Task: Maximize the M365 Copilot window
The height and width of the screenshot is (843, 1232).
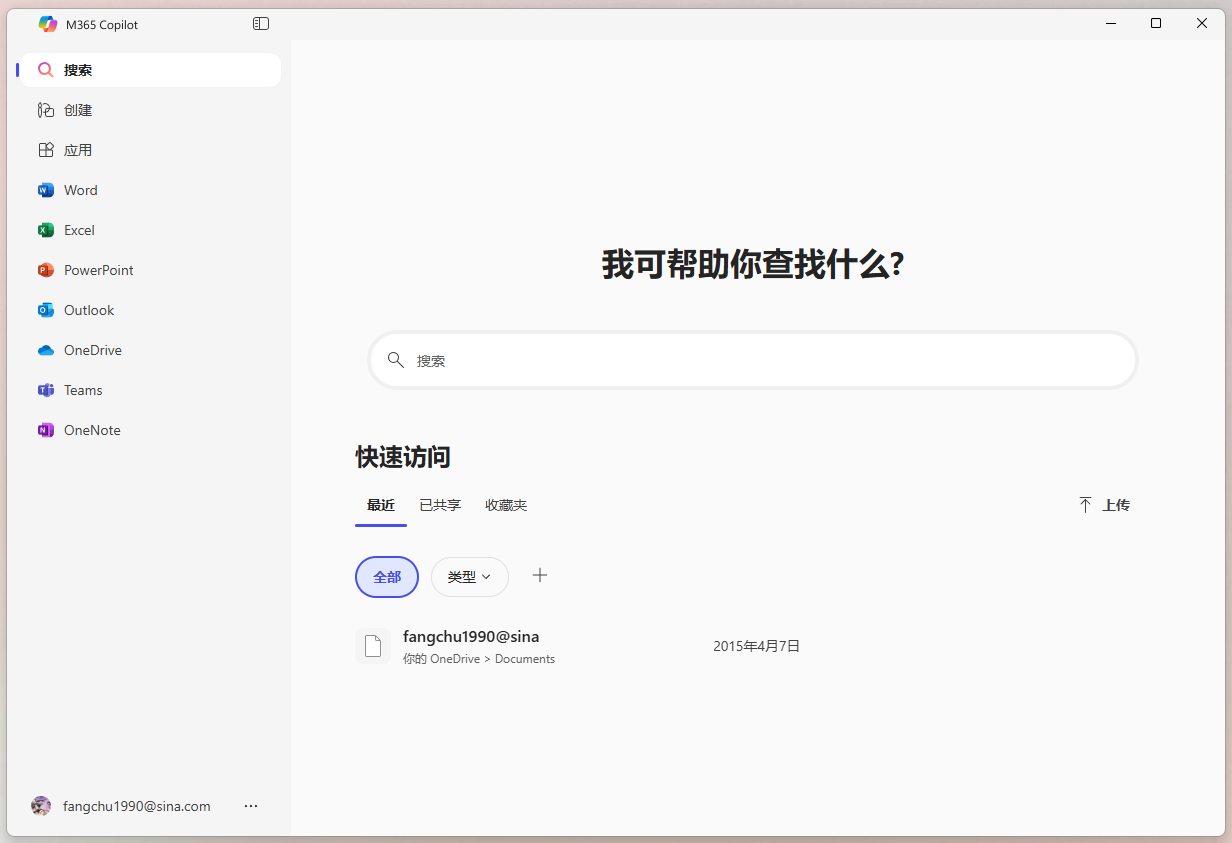Action: click(x=1156, y=23)
